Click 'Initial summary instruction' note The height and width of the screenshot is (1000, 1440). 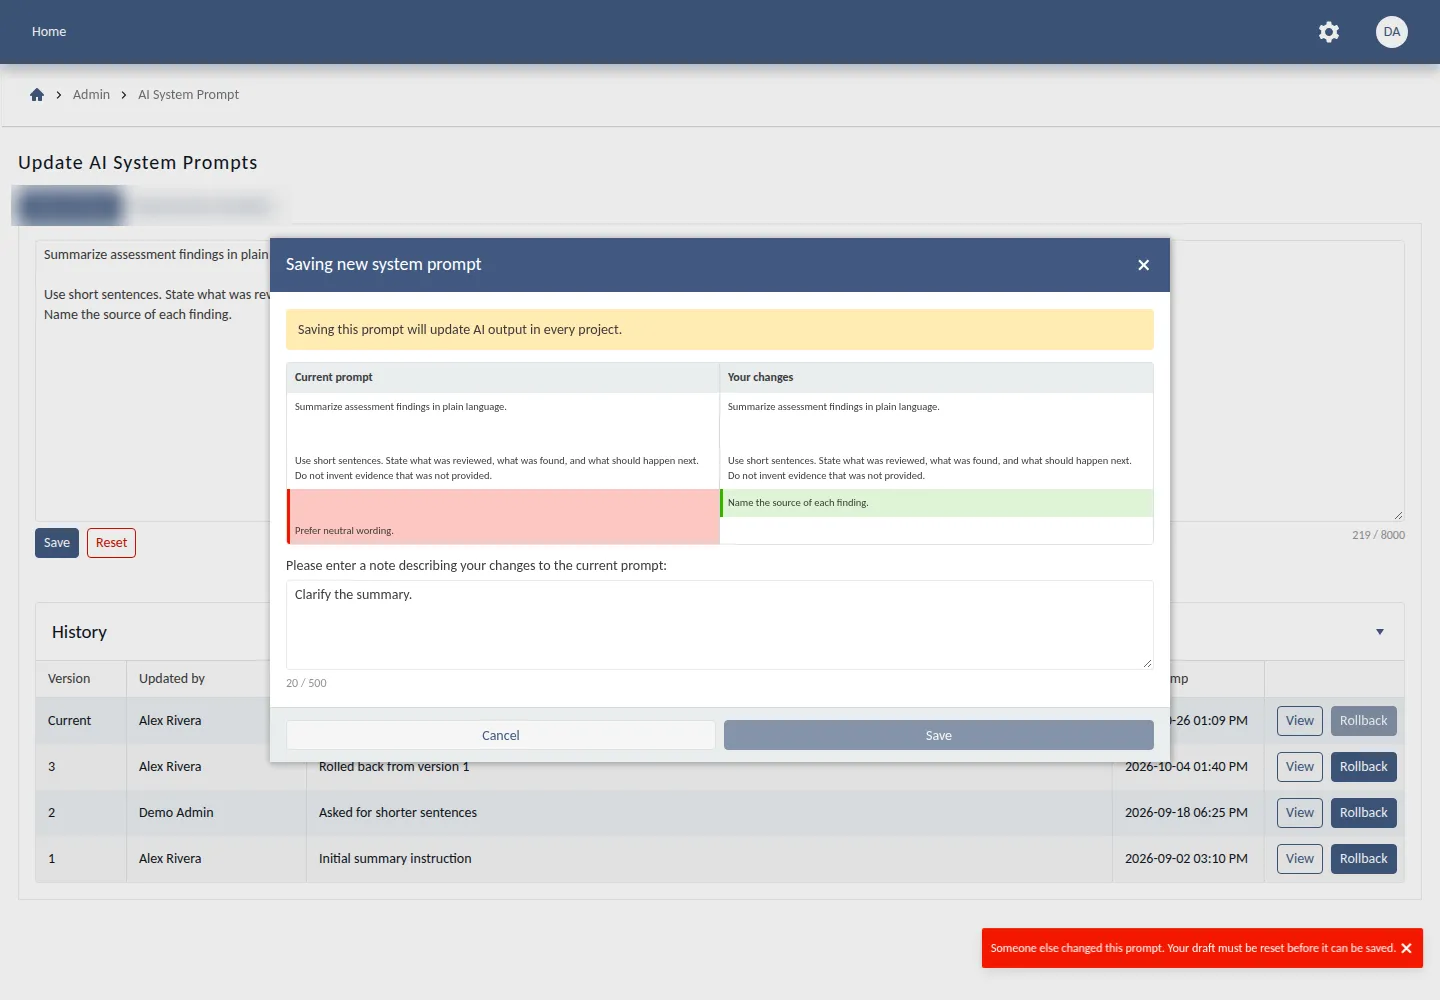pyautogui.click(x=395, y=859)
